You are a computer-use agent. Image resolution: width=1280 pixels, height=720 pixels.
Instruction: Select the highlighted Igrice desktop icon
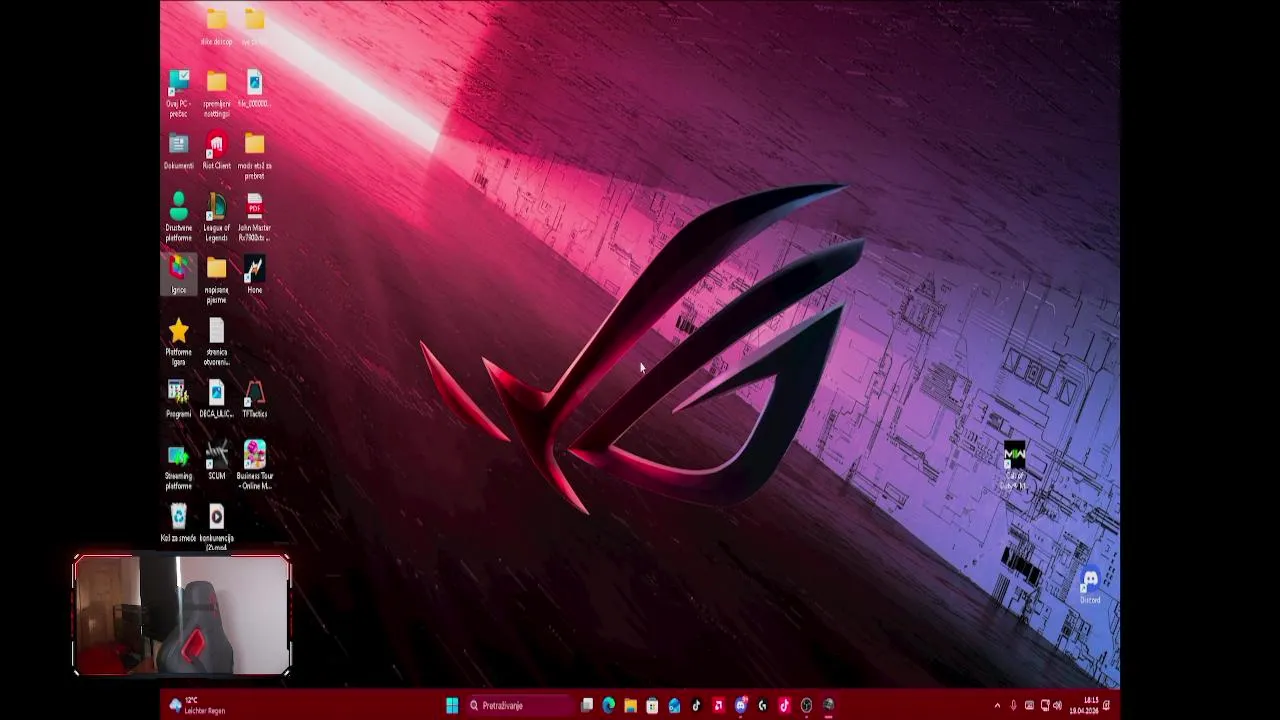click(x=178, y=275)
